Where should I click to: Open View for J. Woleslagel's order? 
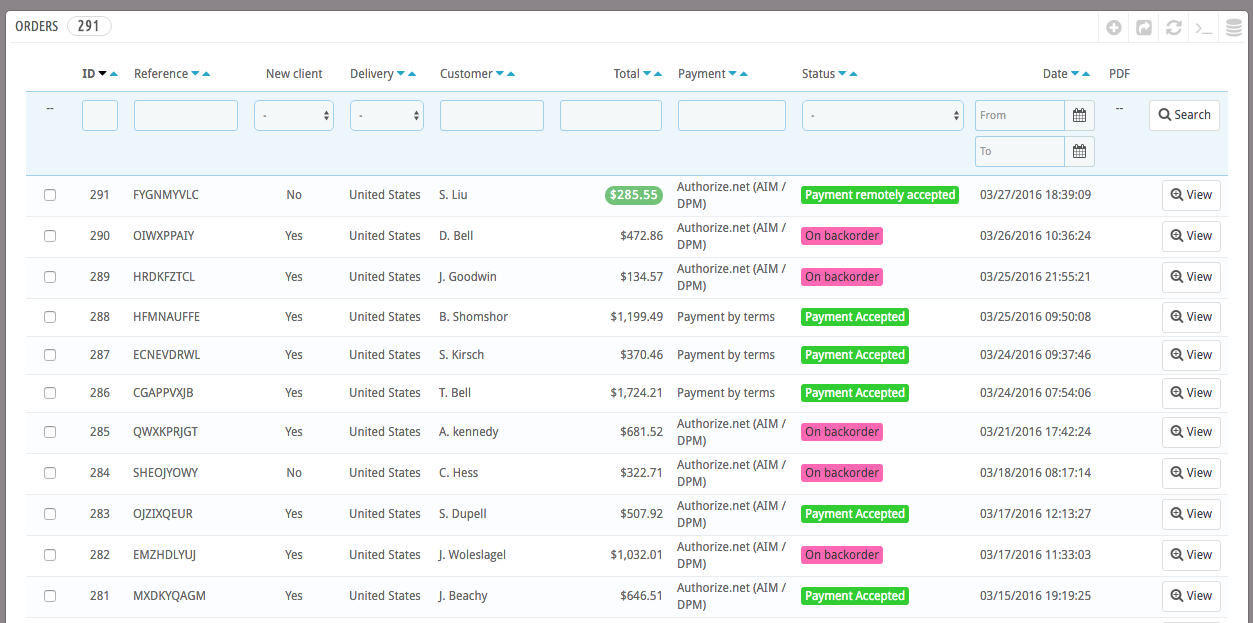coord(1191,555)
